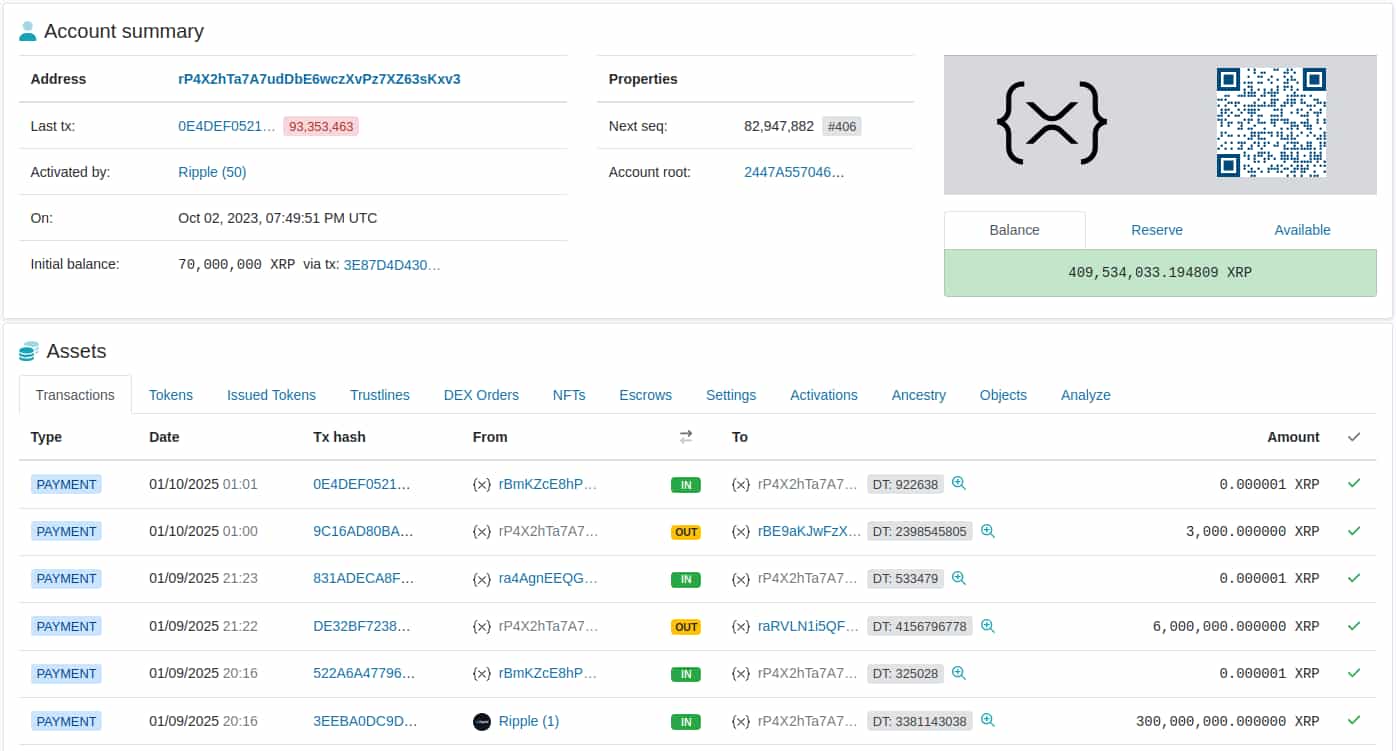This screenshot has width=1396, height=751.
Task: Click the Assets coins icon
Action: pyautogui.click(x=28, y=351)
